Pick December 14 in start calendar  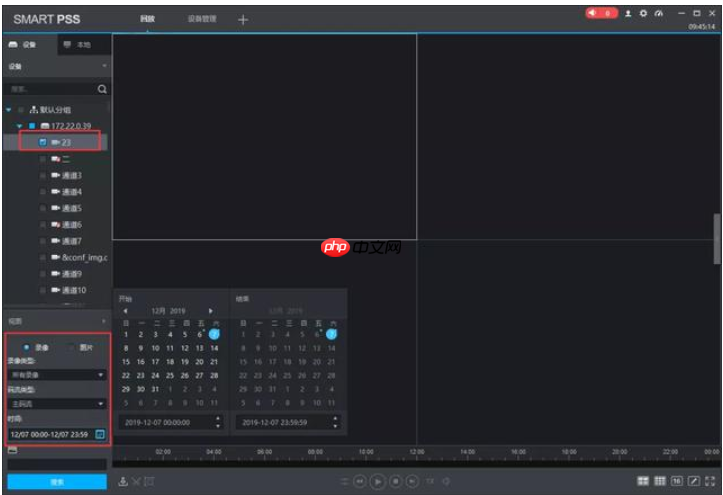(x=214, y=348)
